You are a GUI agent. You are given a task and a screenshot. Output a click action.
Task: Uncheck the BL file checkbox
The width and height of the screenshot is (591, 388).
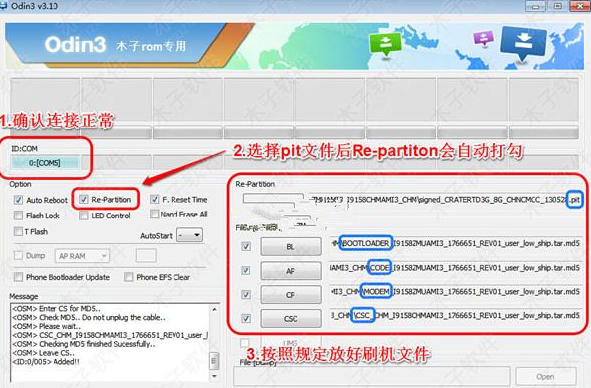(246, 247)
